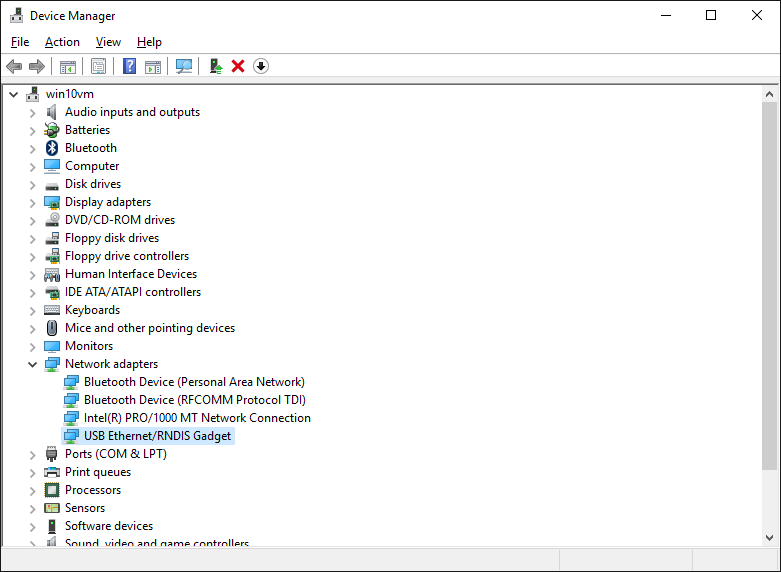Expand the Monitors category

[x=32, y=346]
